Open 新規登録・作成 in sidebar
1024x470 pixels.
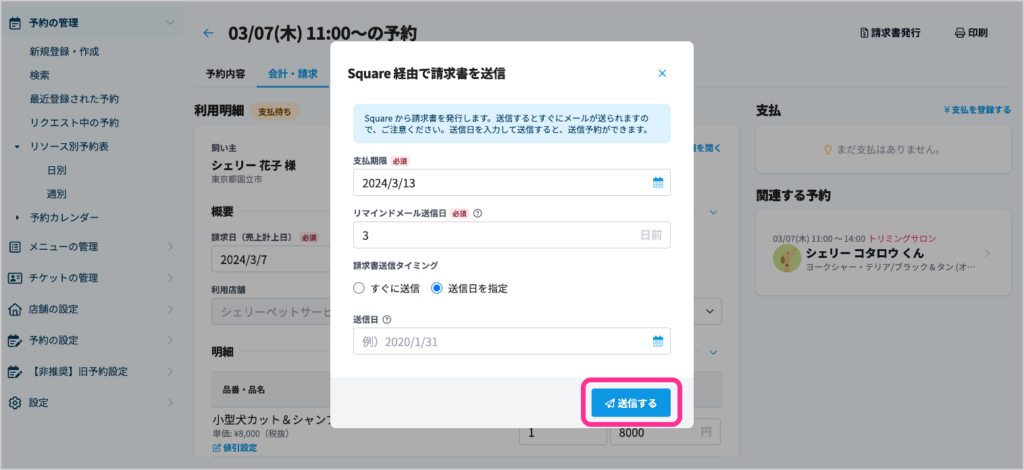coord(64,51)
